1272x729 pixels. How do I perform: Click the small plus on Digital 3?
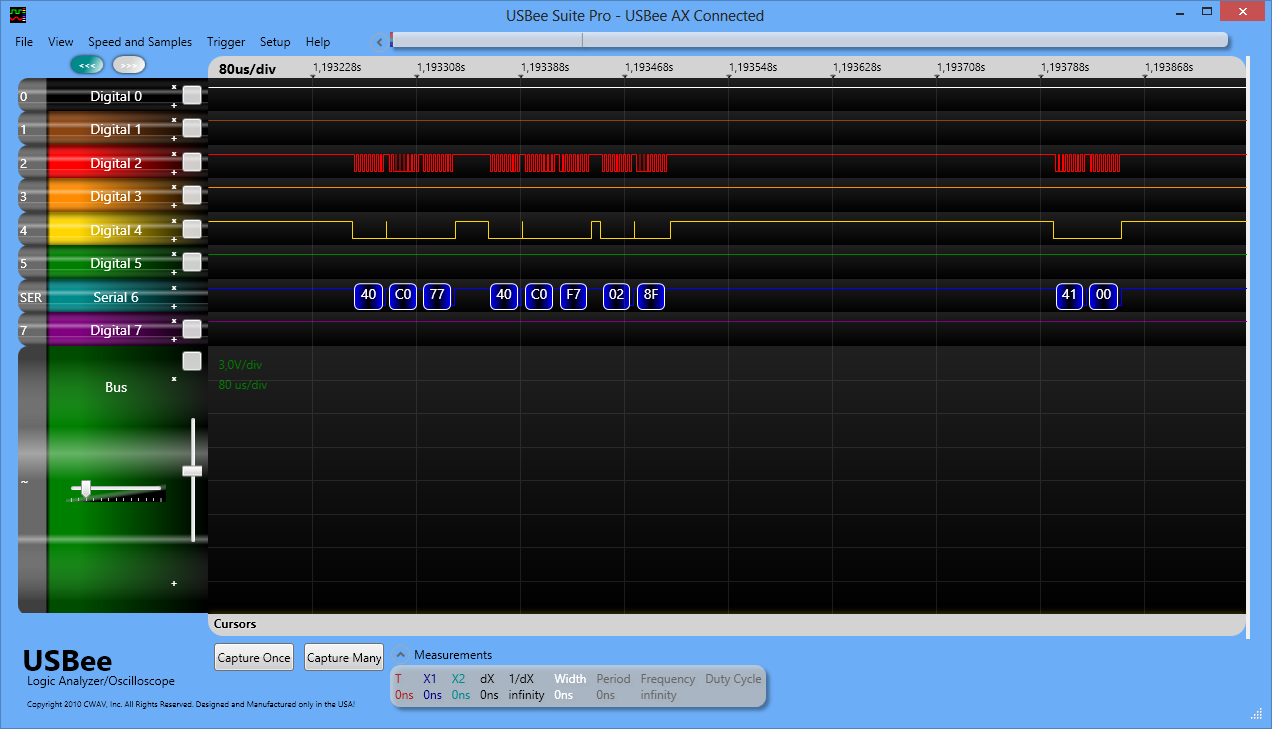coord(174,205)
